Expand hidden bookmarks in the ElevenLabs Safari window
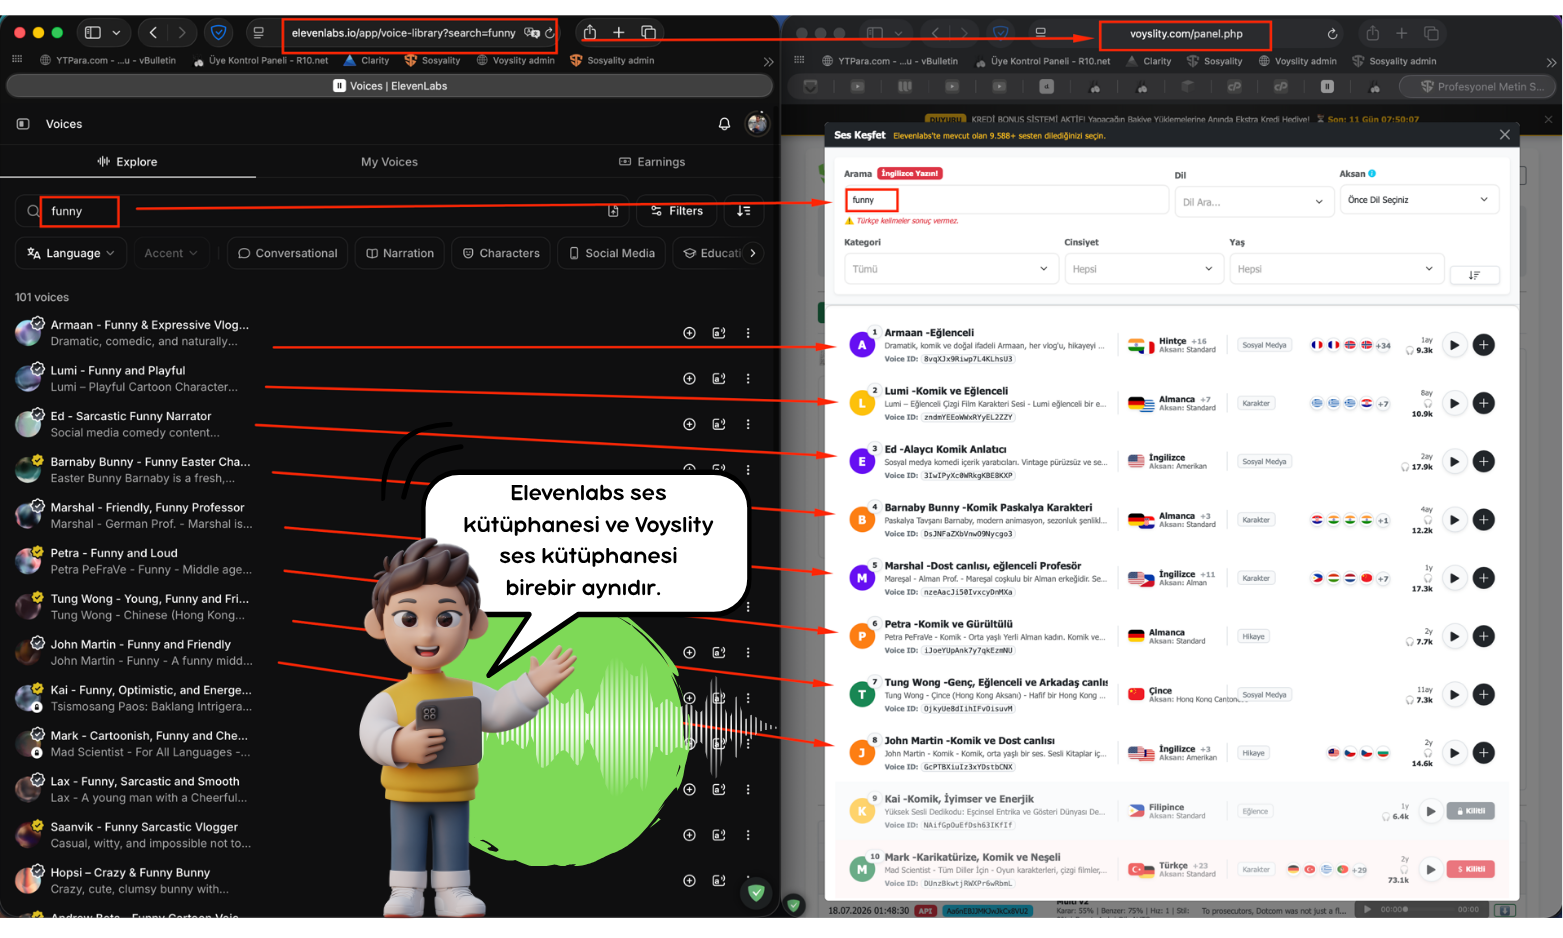 click(768, 61)
